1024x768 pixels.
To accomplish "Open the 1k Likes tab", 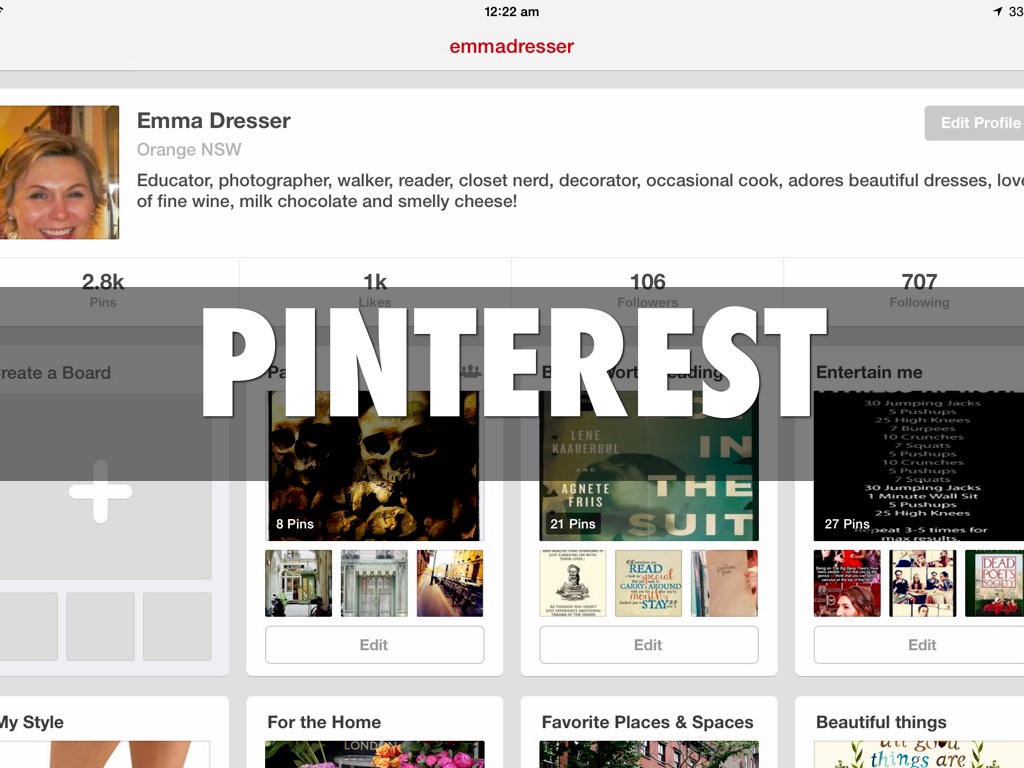I will point(375,291).
